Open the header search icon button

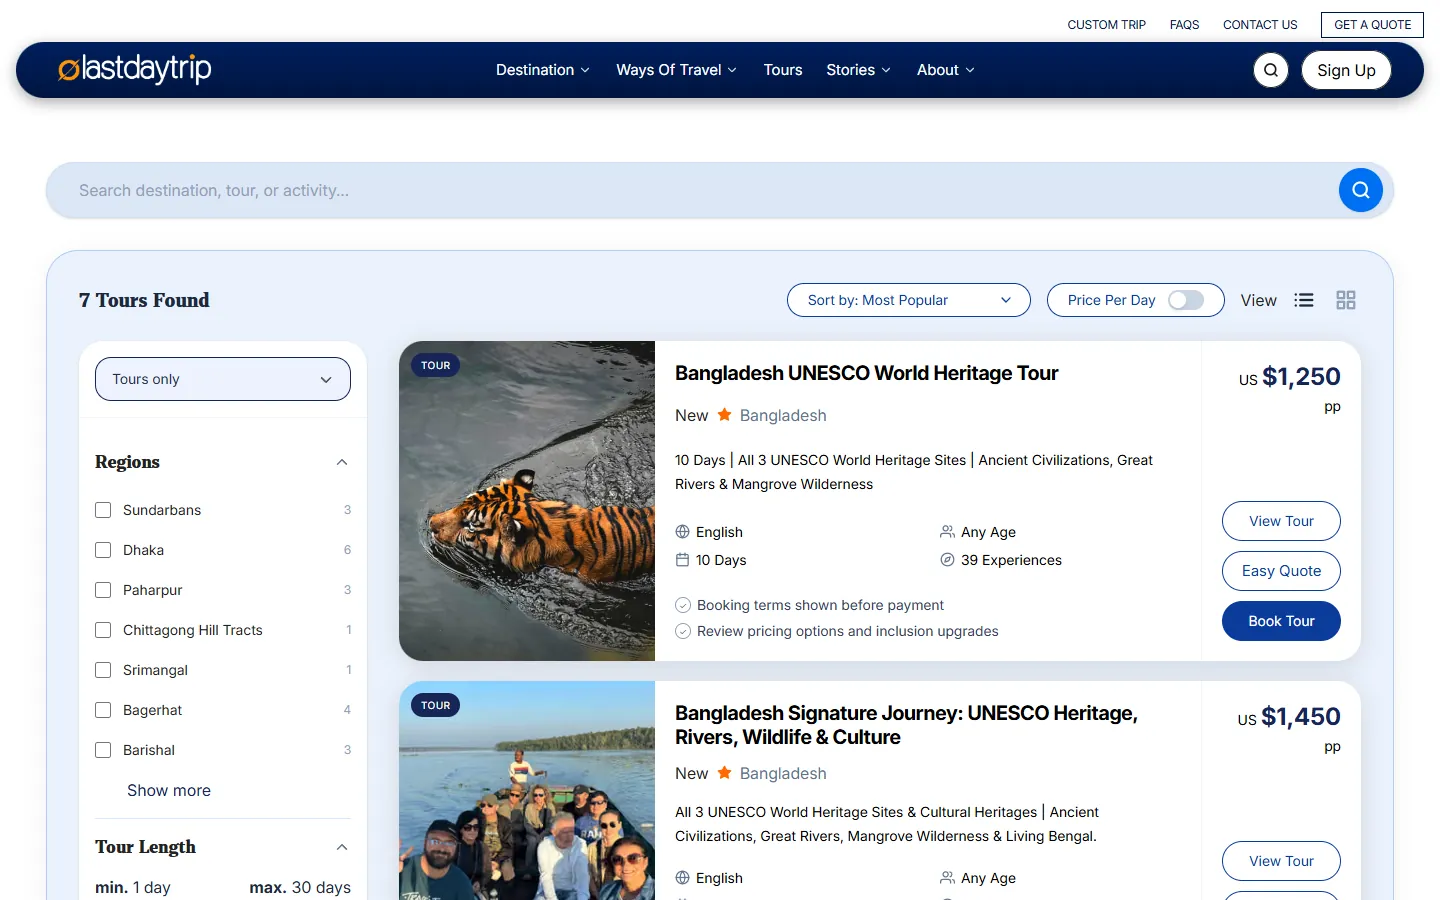[1271, 70]
